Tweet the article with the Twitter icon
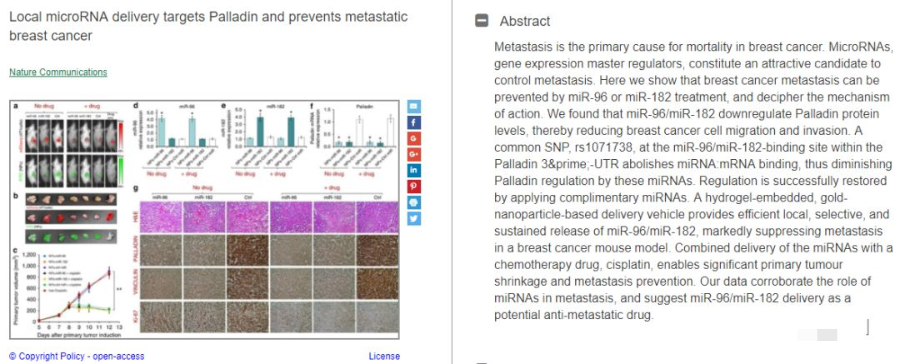The image size is (900, 364). (x=414, y=219)
